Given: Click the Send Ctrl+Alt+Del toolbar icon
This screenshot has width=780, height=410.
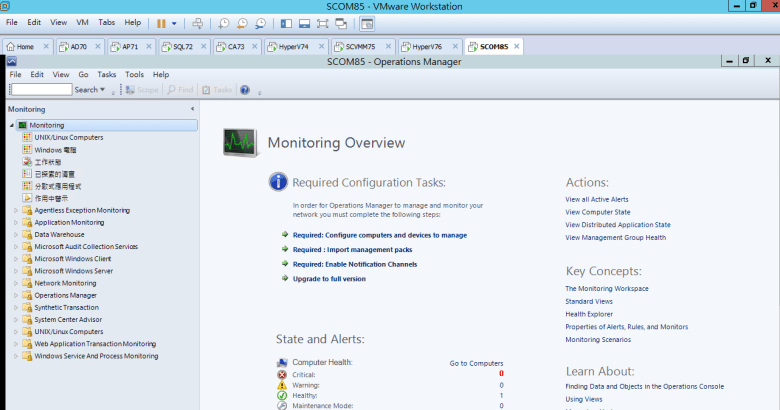Looking at the screenshot, I should [198, 22].
